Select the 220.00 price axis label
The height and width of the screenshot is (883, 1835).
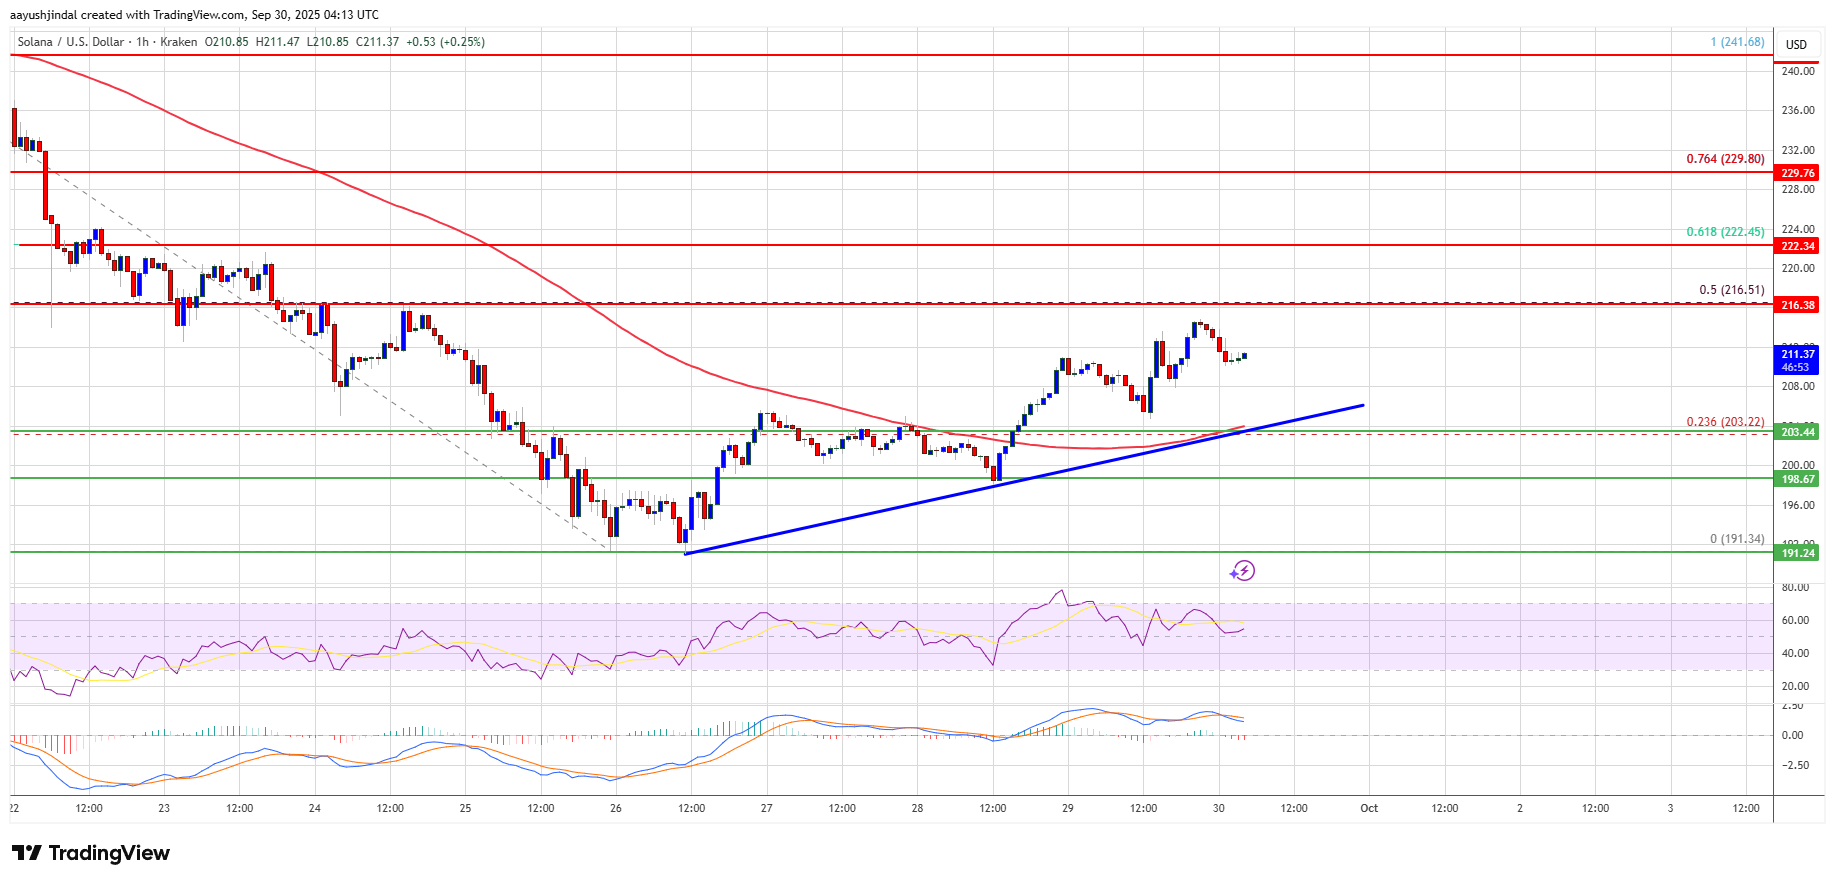(1797, 268)
